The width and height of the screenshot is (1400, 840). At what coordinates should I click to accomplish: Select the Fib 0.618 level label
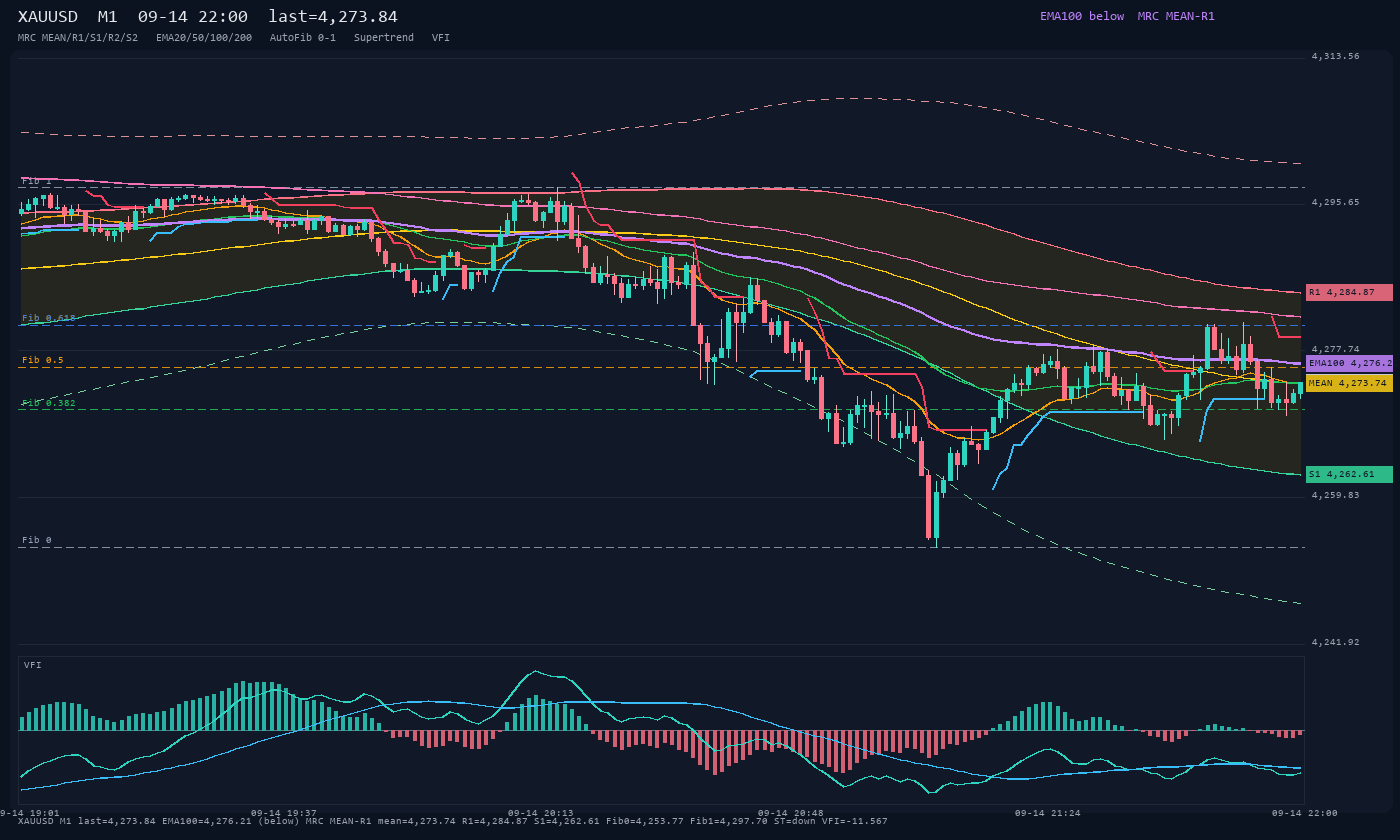coord(49,318)
